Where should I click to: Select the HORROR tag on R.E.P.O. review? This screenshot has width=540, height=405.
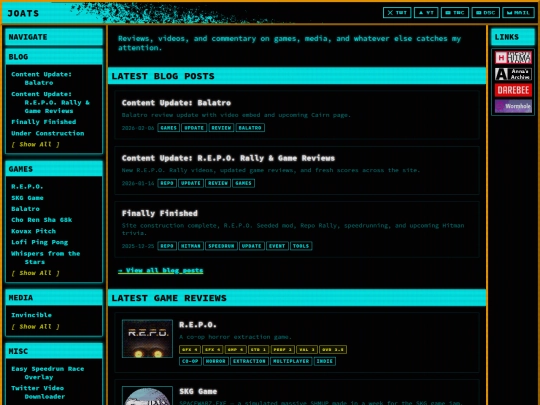(x=216, y=361)
